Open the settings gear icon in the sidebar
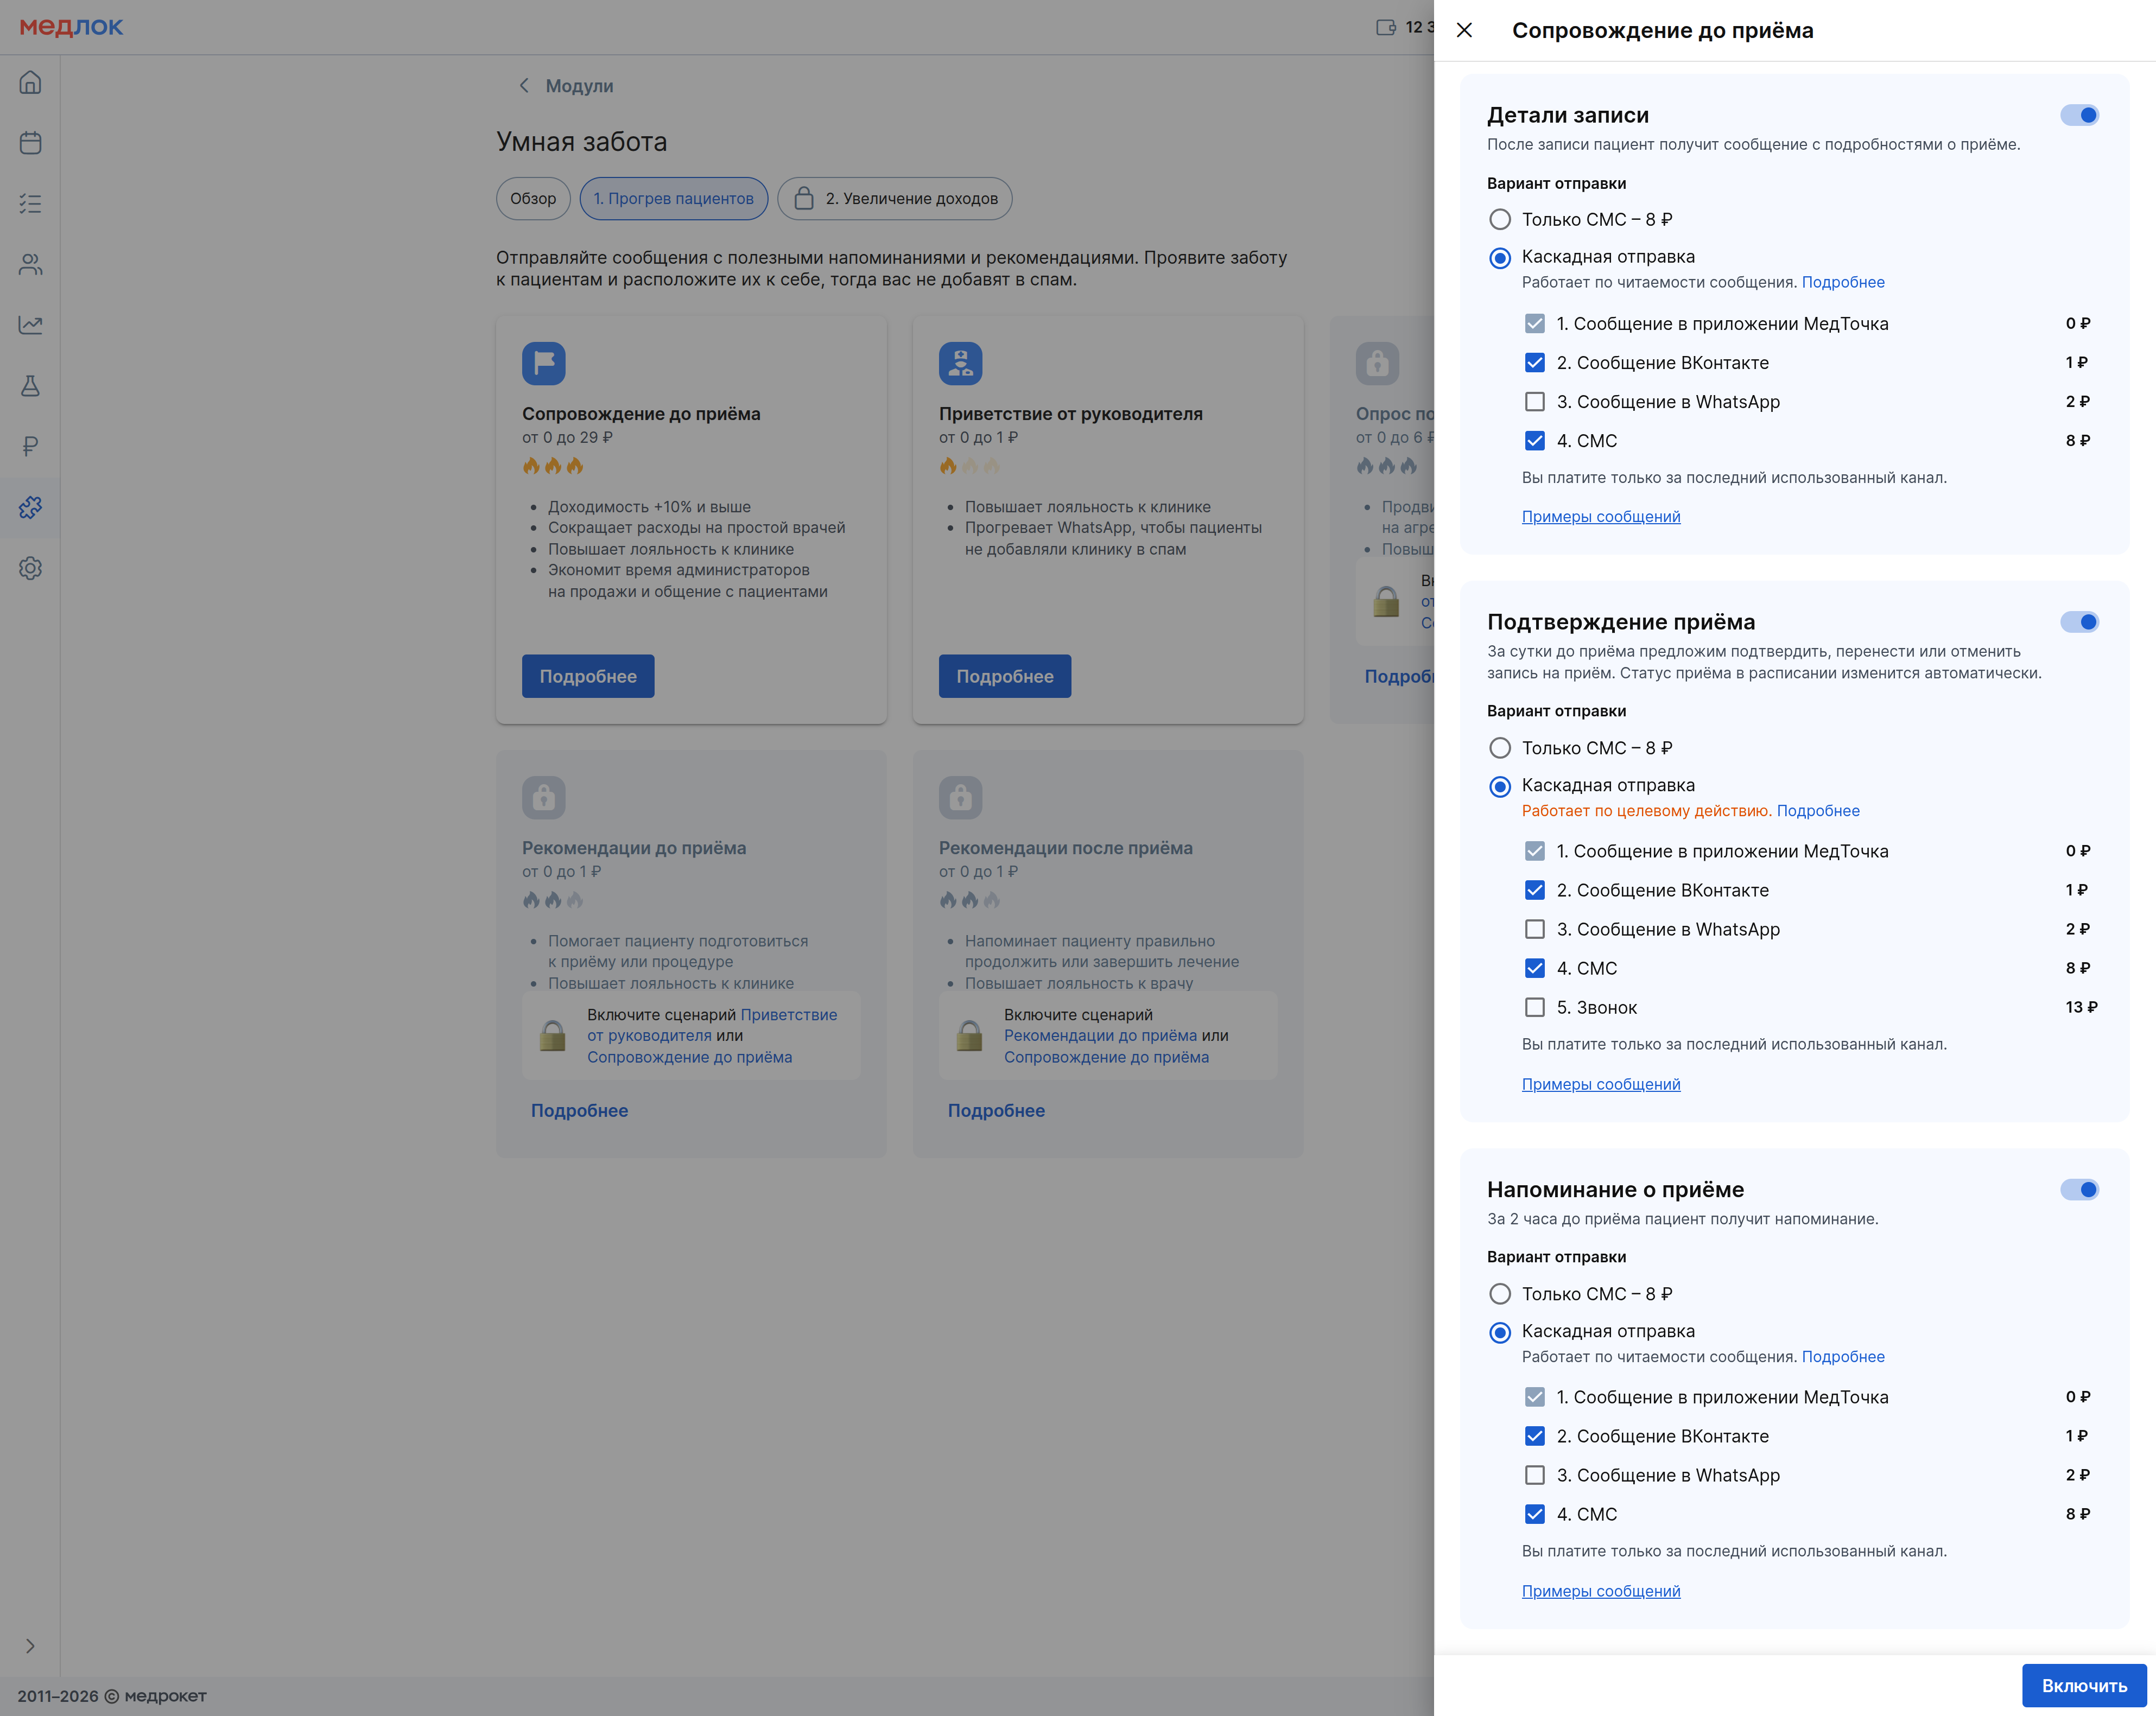Screen dimensions: 2156x1716 30,568
